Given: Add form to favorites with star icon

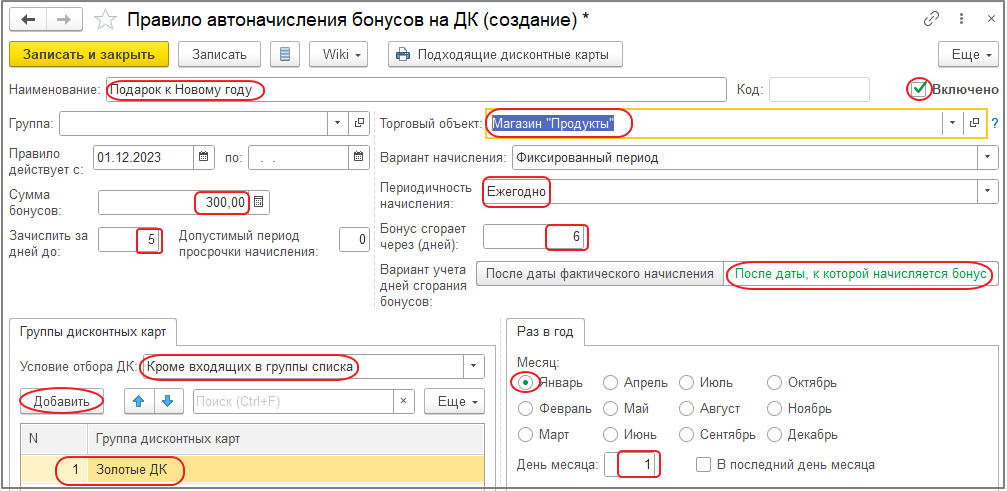Looking at the screenshot, I should [x=104, y=19].
